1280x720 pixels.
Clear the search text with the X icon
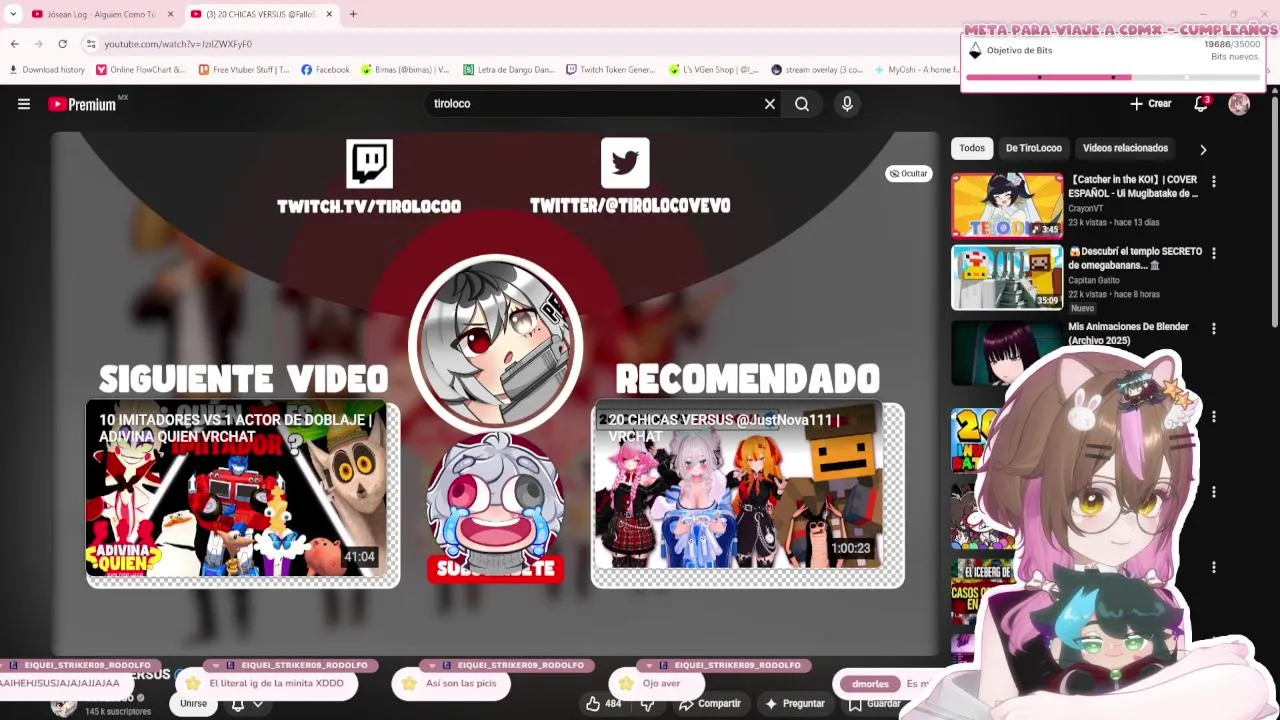770,104
